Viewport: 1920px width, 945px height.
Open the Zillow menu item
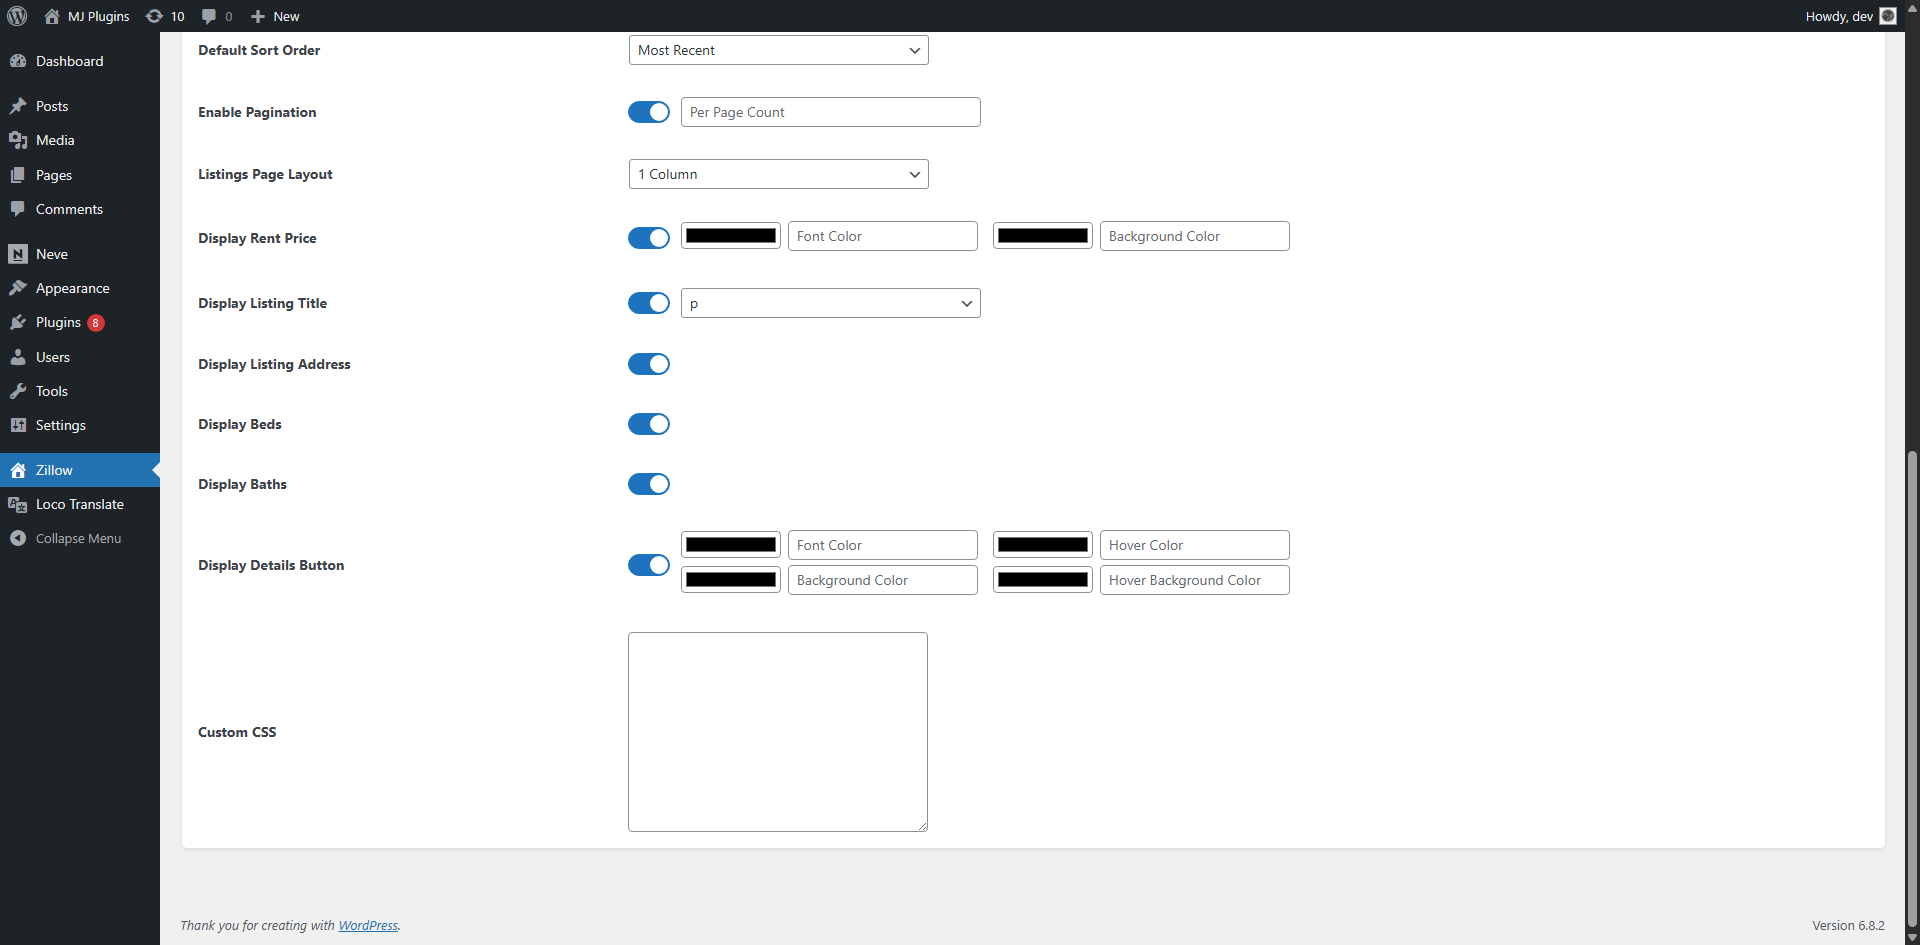(80, 470)
